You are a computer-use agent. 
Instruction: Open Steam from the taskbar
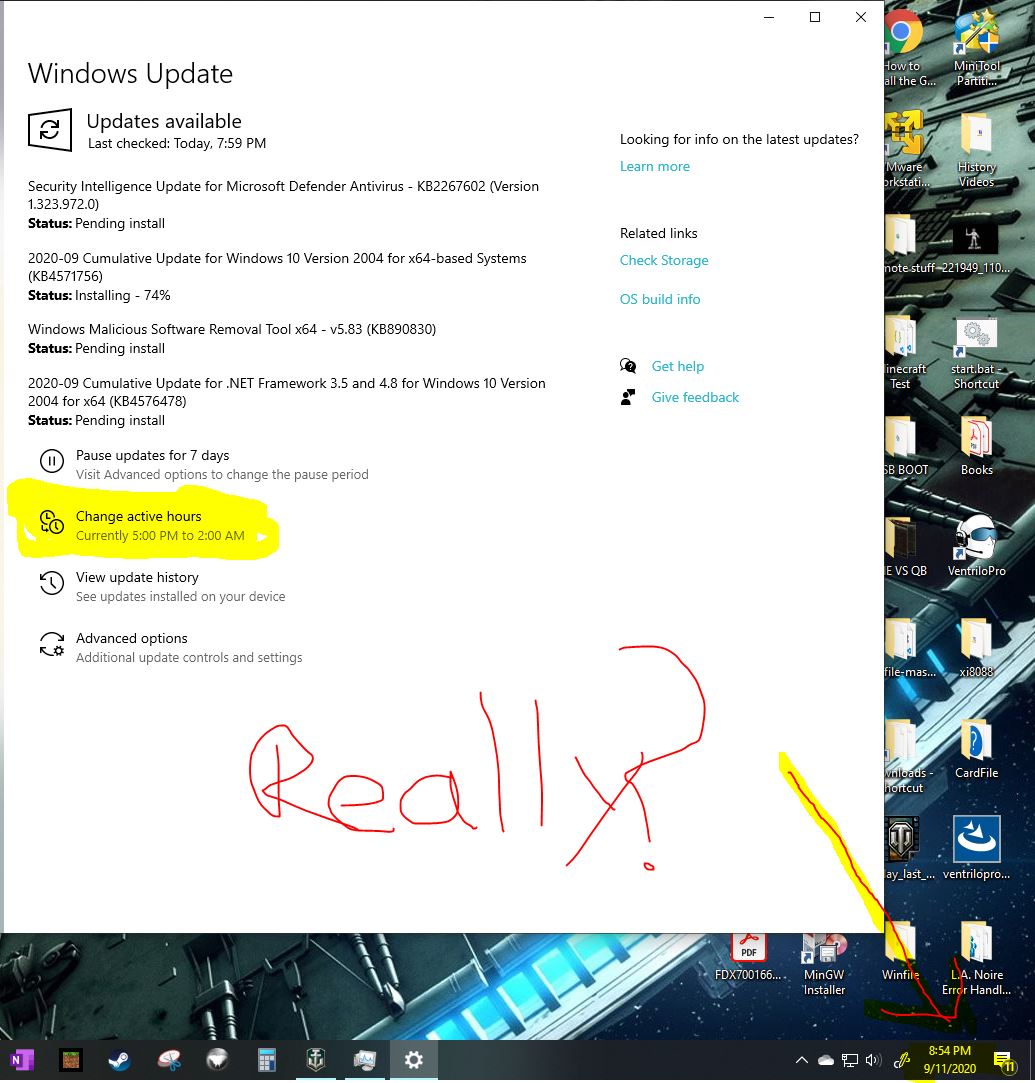point(119,1060)
